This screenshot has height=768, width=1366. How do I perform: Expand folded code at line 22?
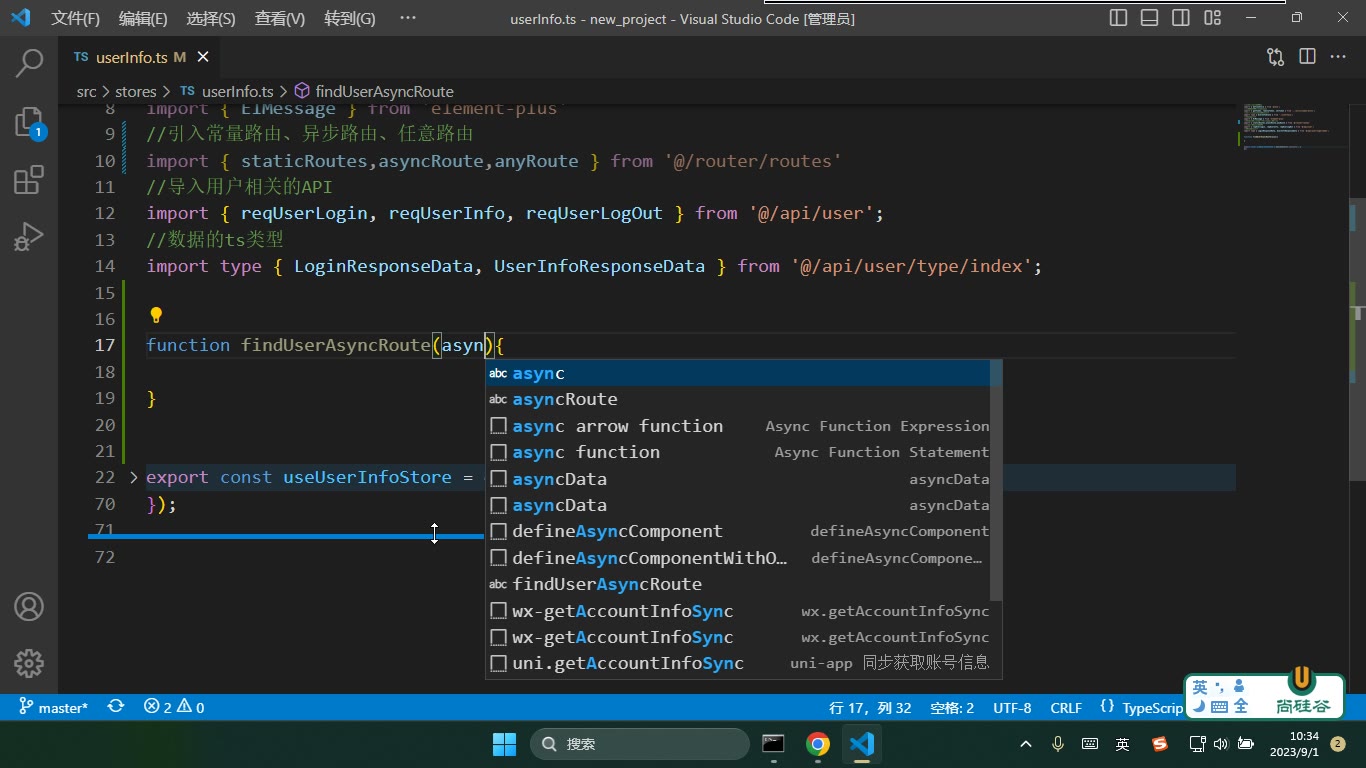coord(134,478)
